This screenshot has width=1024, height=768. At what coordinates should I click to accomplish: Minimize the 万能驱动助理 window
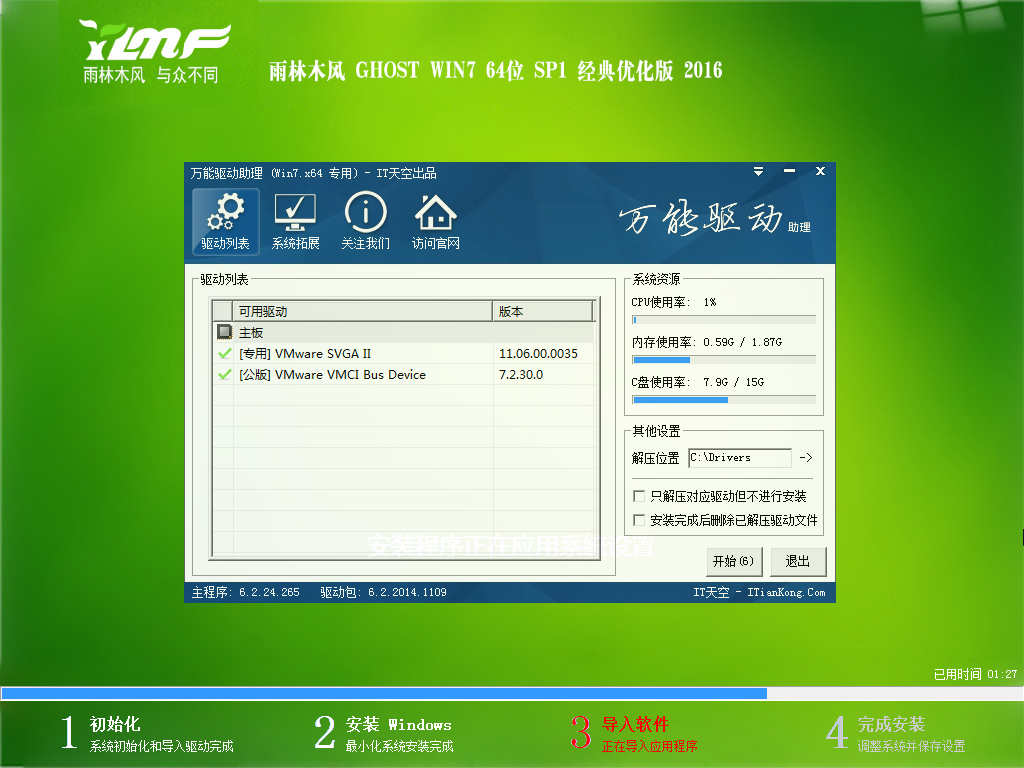point(790,171)
